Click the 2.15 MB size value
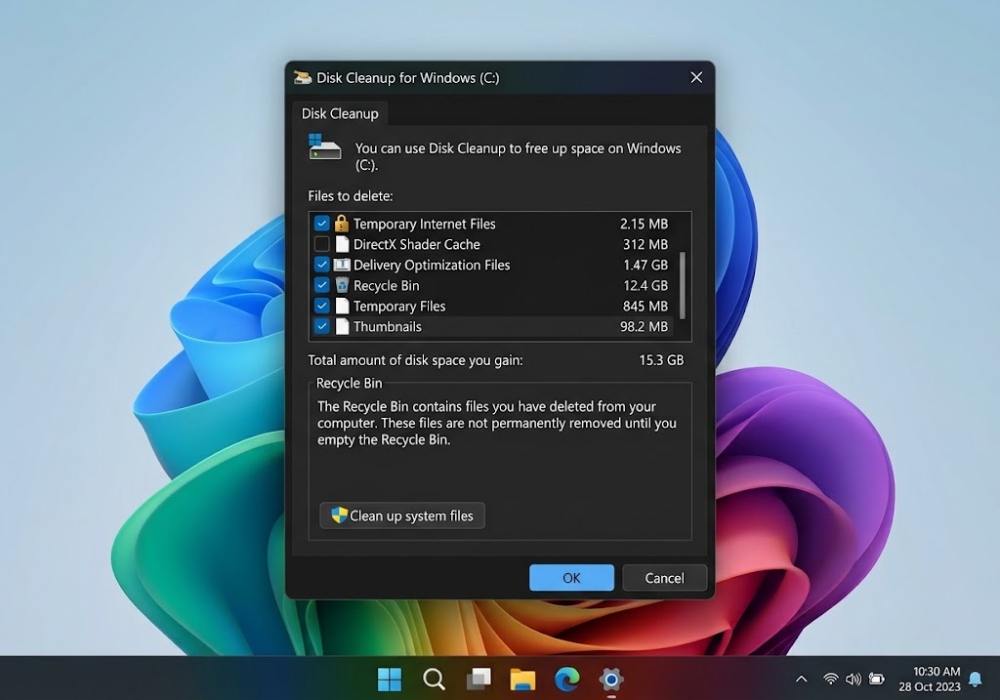 pos(644,224)
